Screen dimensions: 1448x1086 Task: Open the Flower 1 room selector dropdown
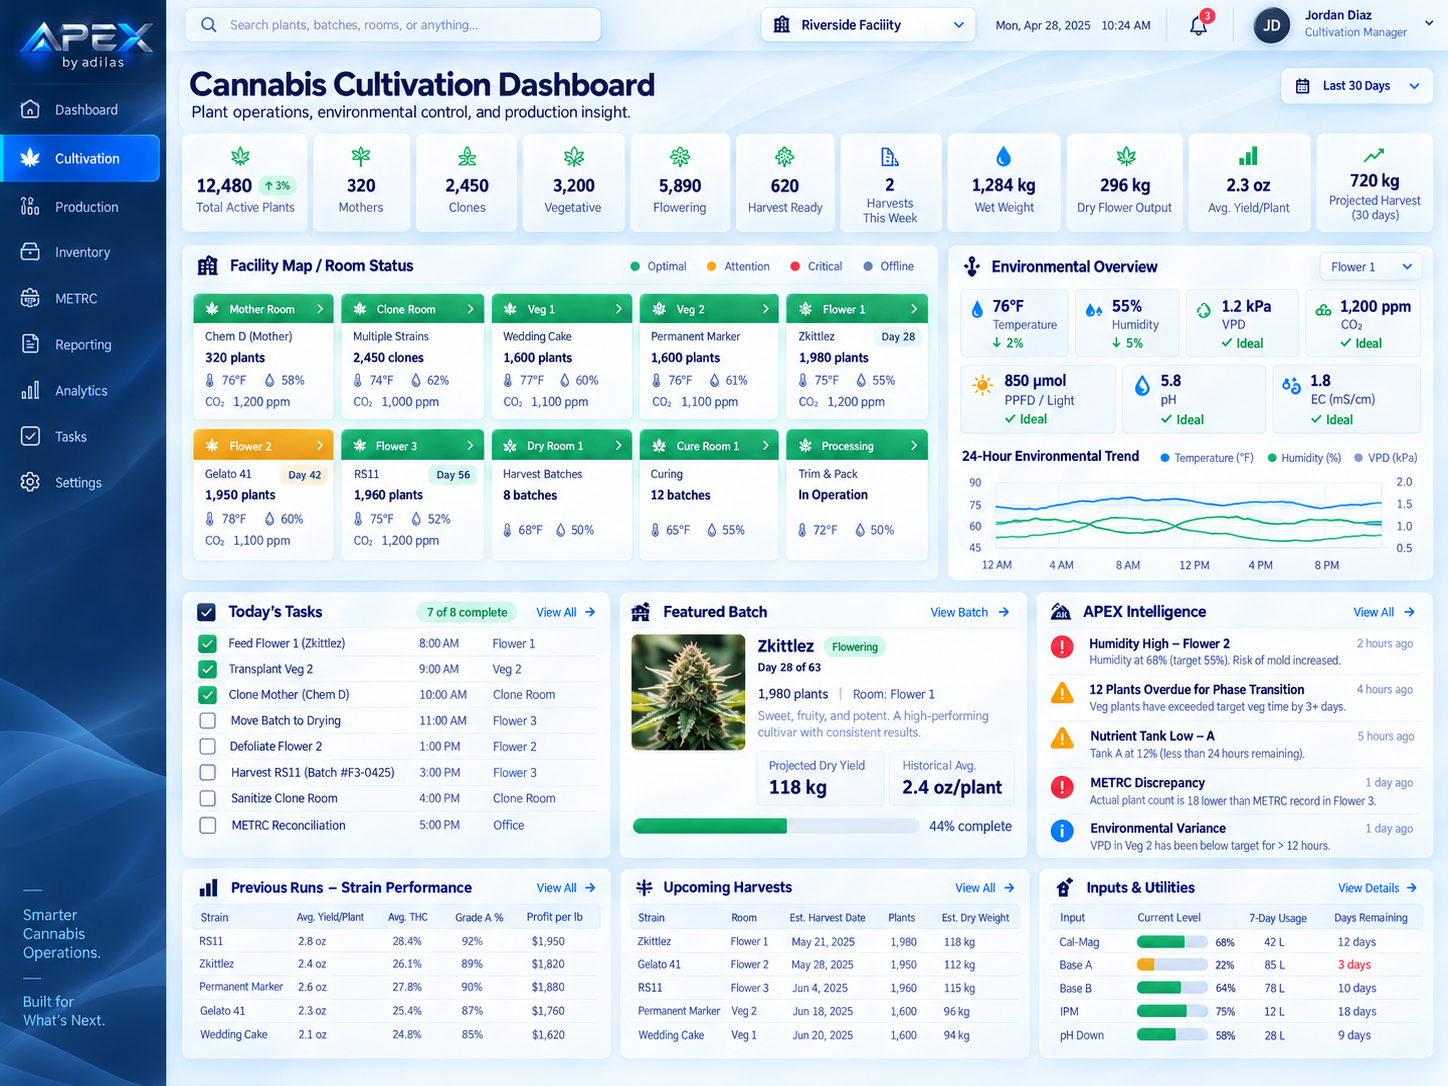[x=1370, y=267]
